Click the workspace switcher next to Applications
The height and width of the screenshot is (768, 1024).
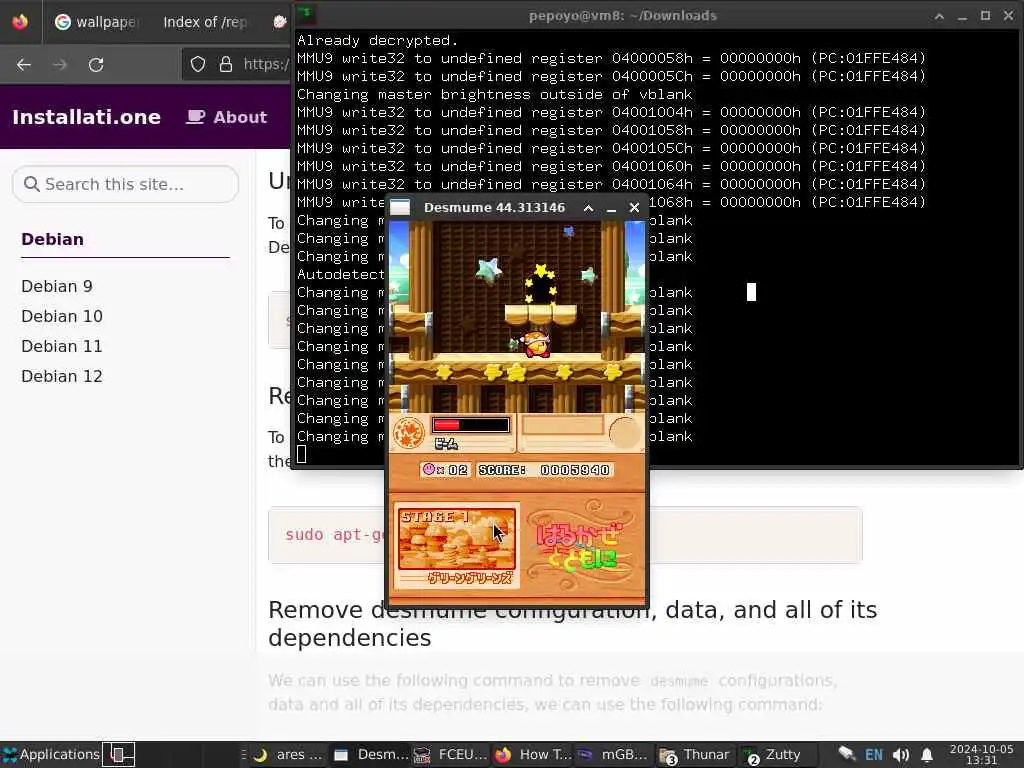click(119, 754)
